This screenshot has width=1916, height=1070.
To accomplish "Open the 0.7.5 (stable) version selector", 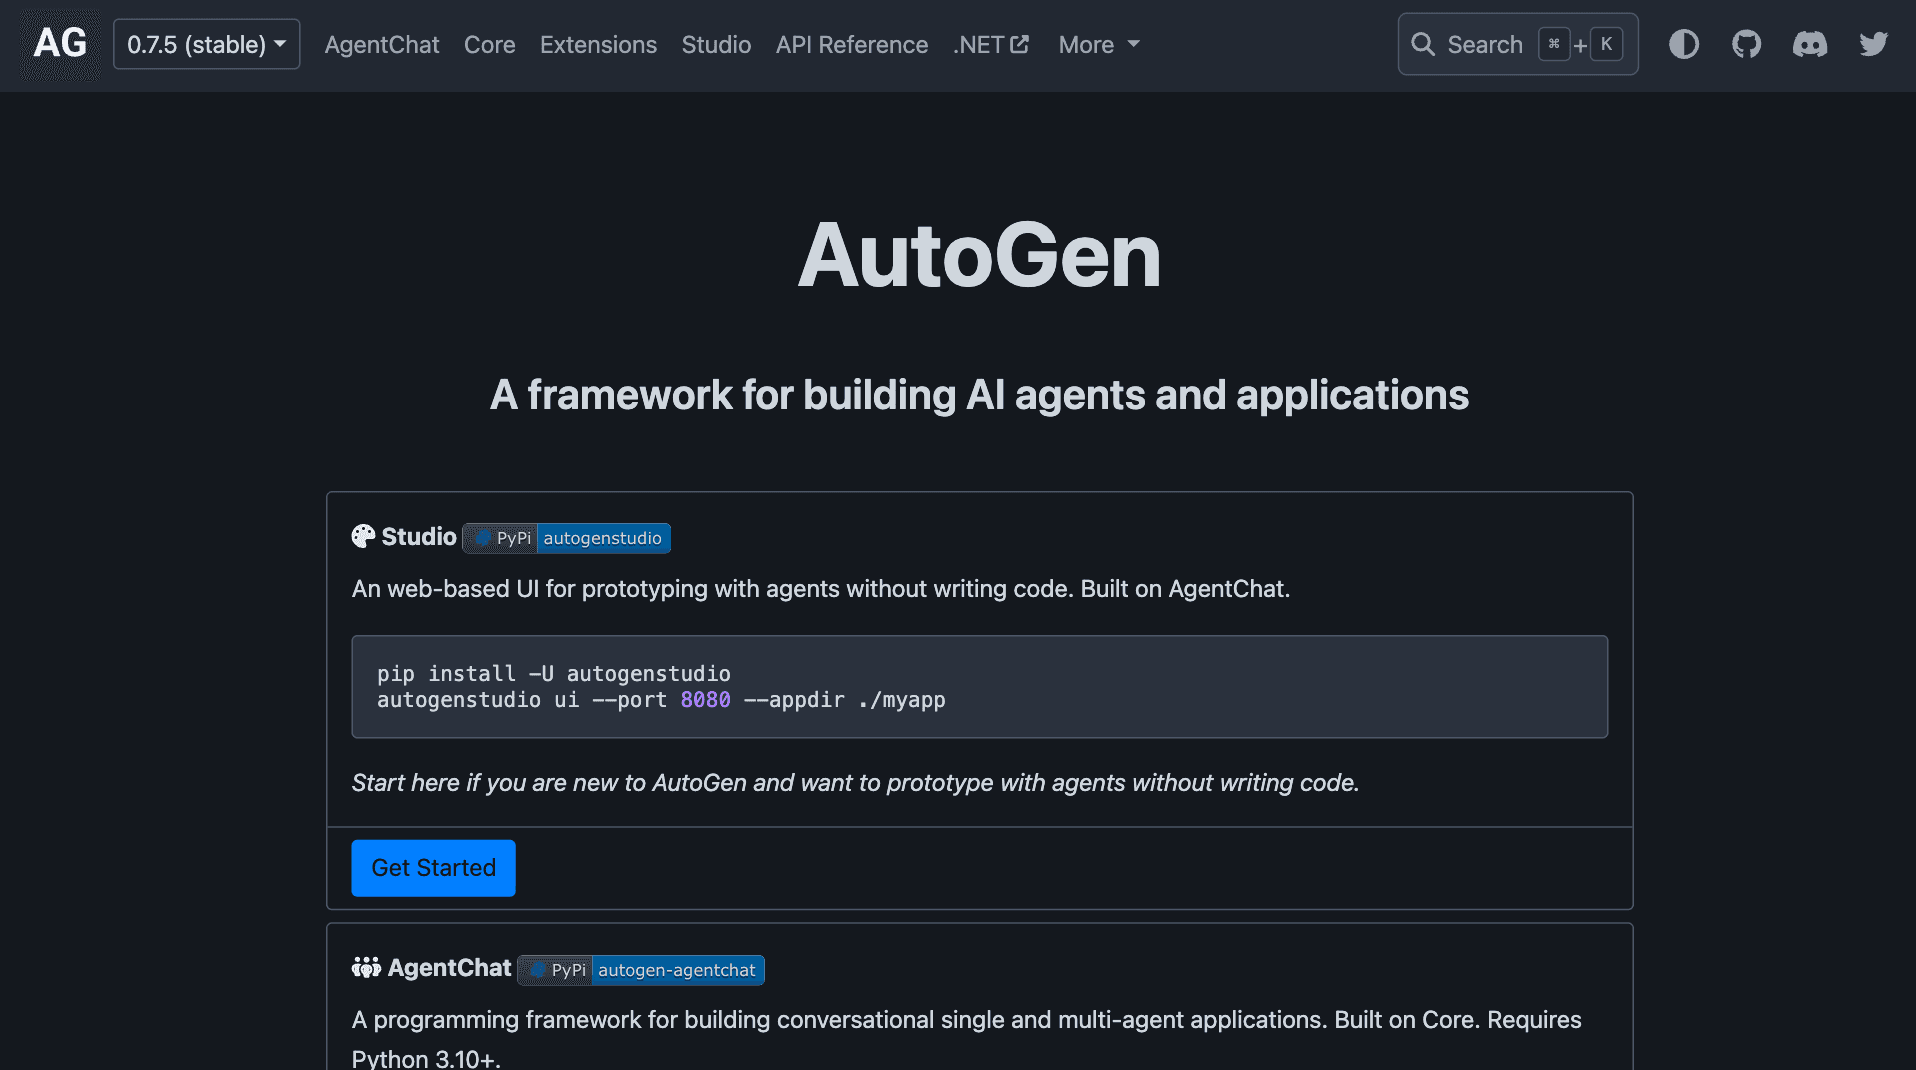I will click(x=206, y=44).
